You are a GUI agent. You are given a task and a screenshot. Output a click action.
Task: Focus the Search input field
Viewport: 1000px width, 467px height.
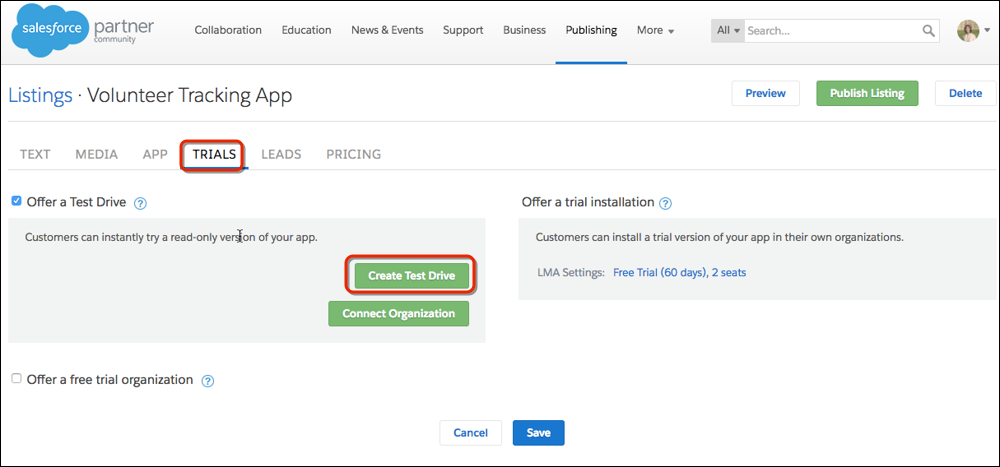833,31
